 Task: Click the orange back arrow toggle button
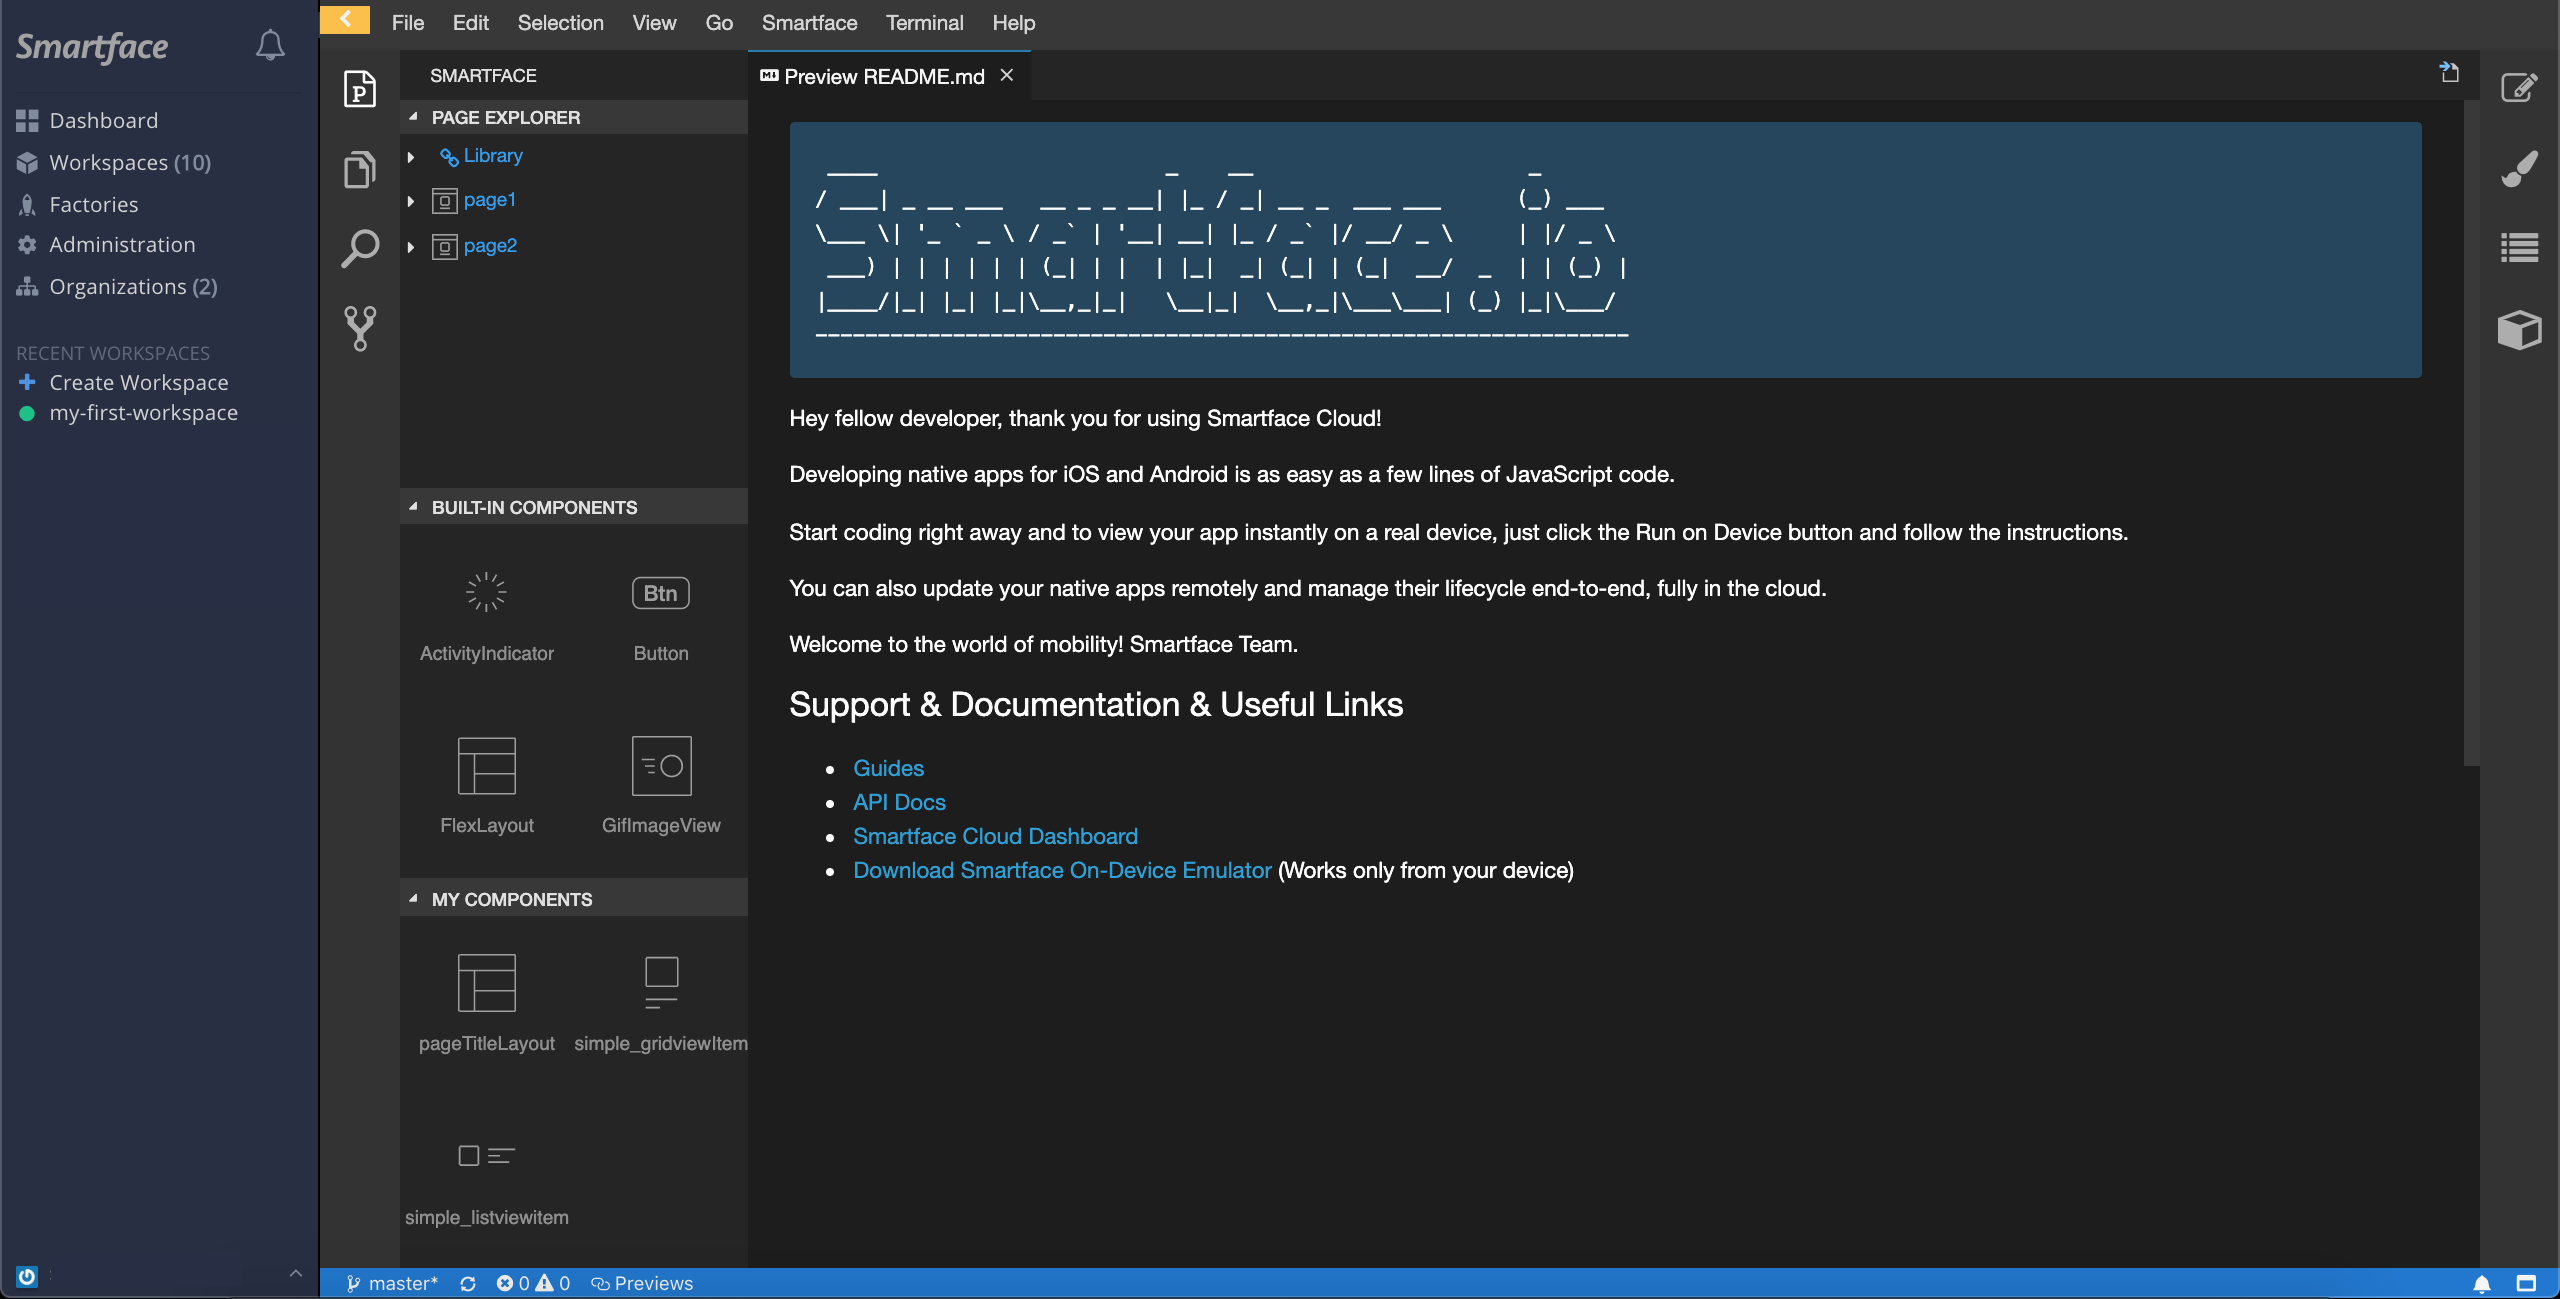click(345, 19)
